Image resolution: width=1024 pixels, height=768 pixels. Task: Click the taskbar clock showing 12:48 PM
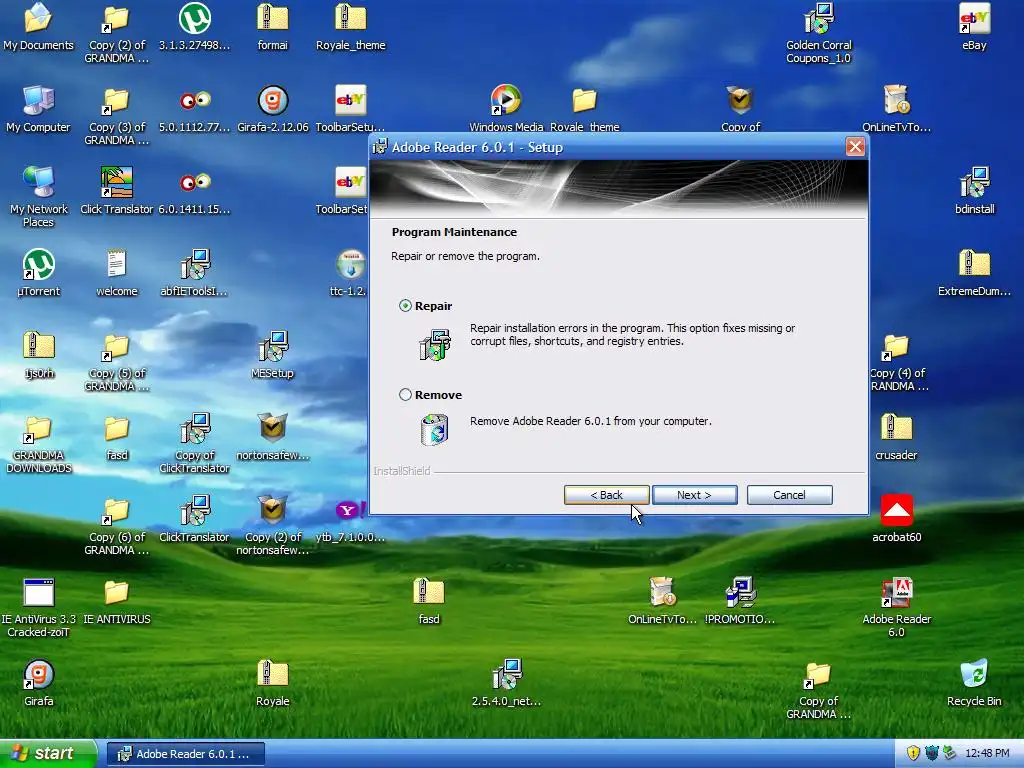coord(987,754)
